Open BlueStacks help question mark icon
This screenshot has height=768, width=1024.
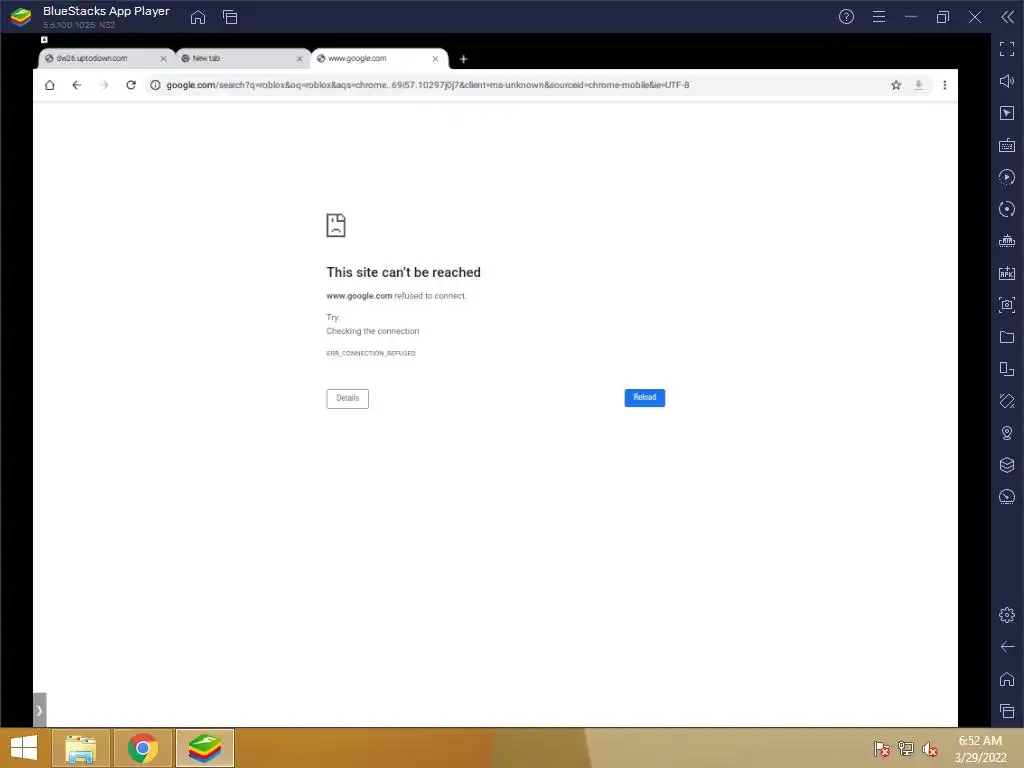846,17
